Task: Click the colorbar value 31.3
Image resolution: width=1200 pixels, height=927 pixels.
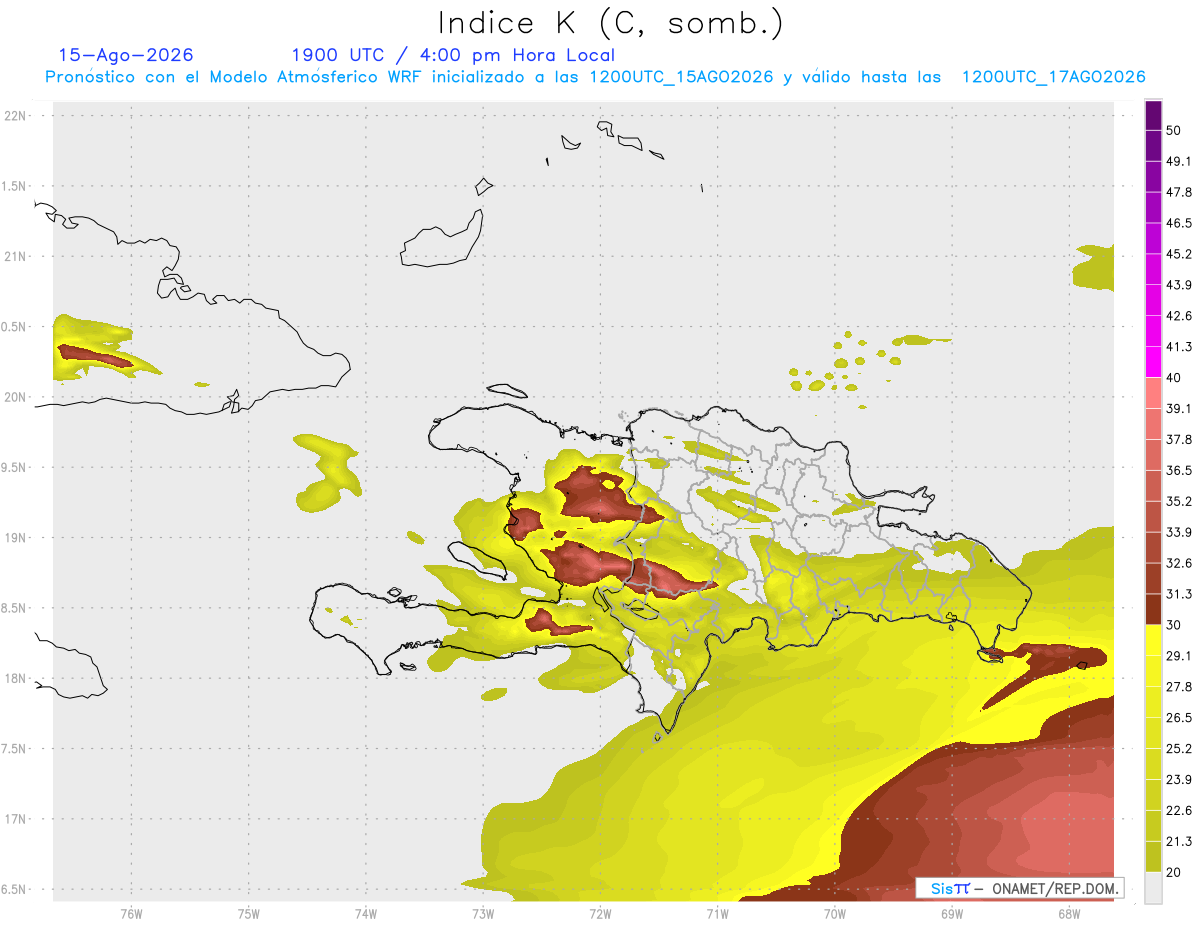Action: point(1179,595)
